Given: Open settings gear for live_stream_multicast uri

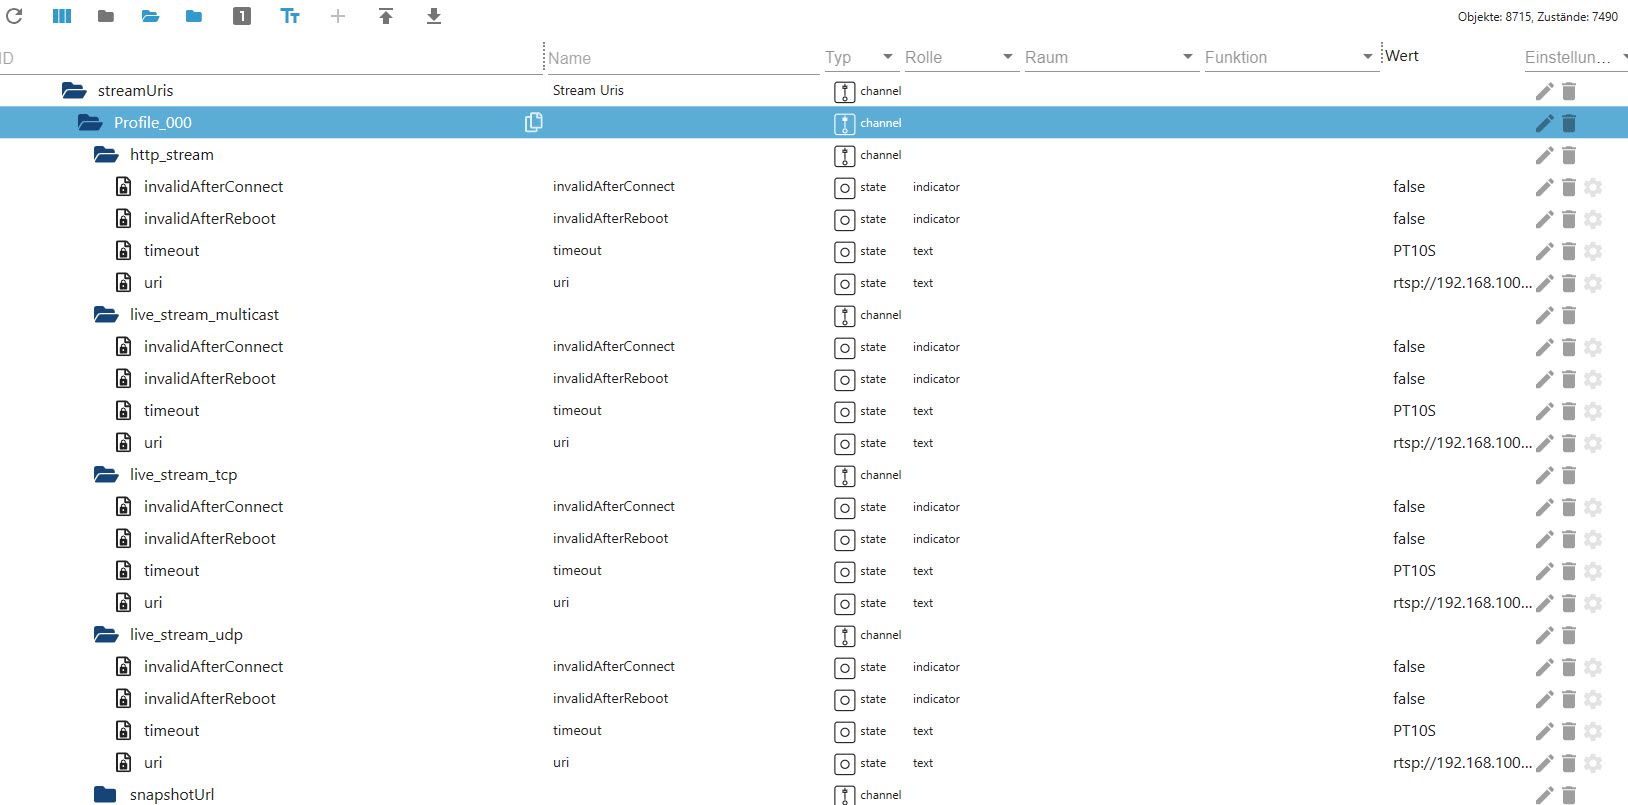Looking at the screenshot, I should (1593, 443).
